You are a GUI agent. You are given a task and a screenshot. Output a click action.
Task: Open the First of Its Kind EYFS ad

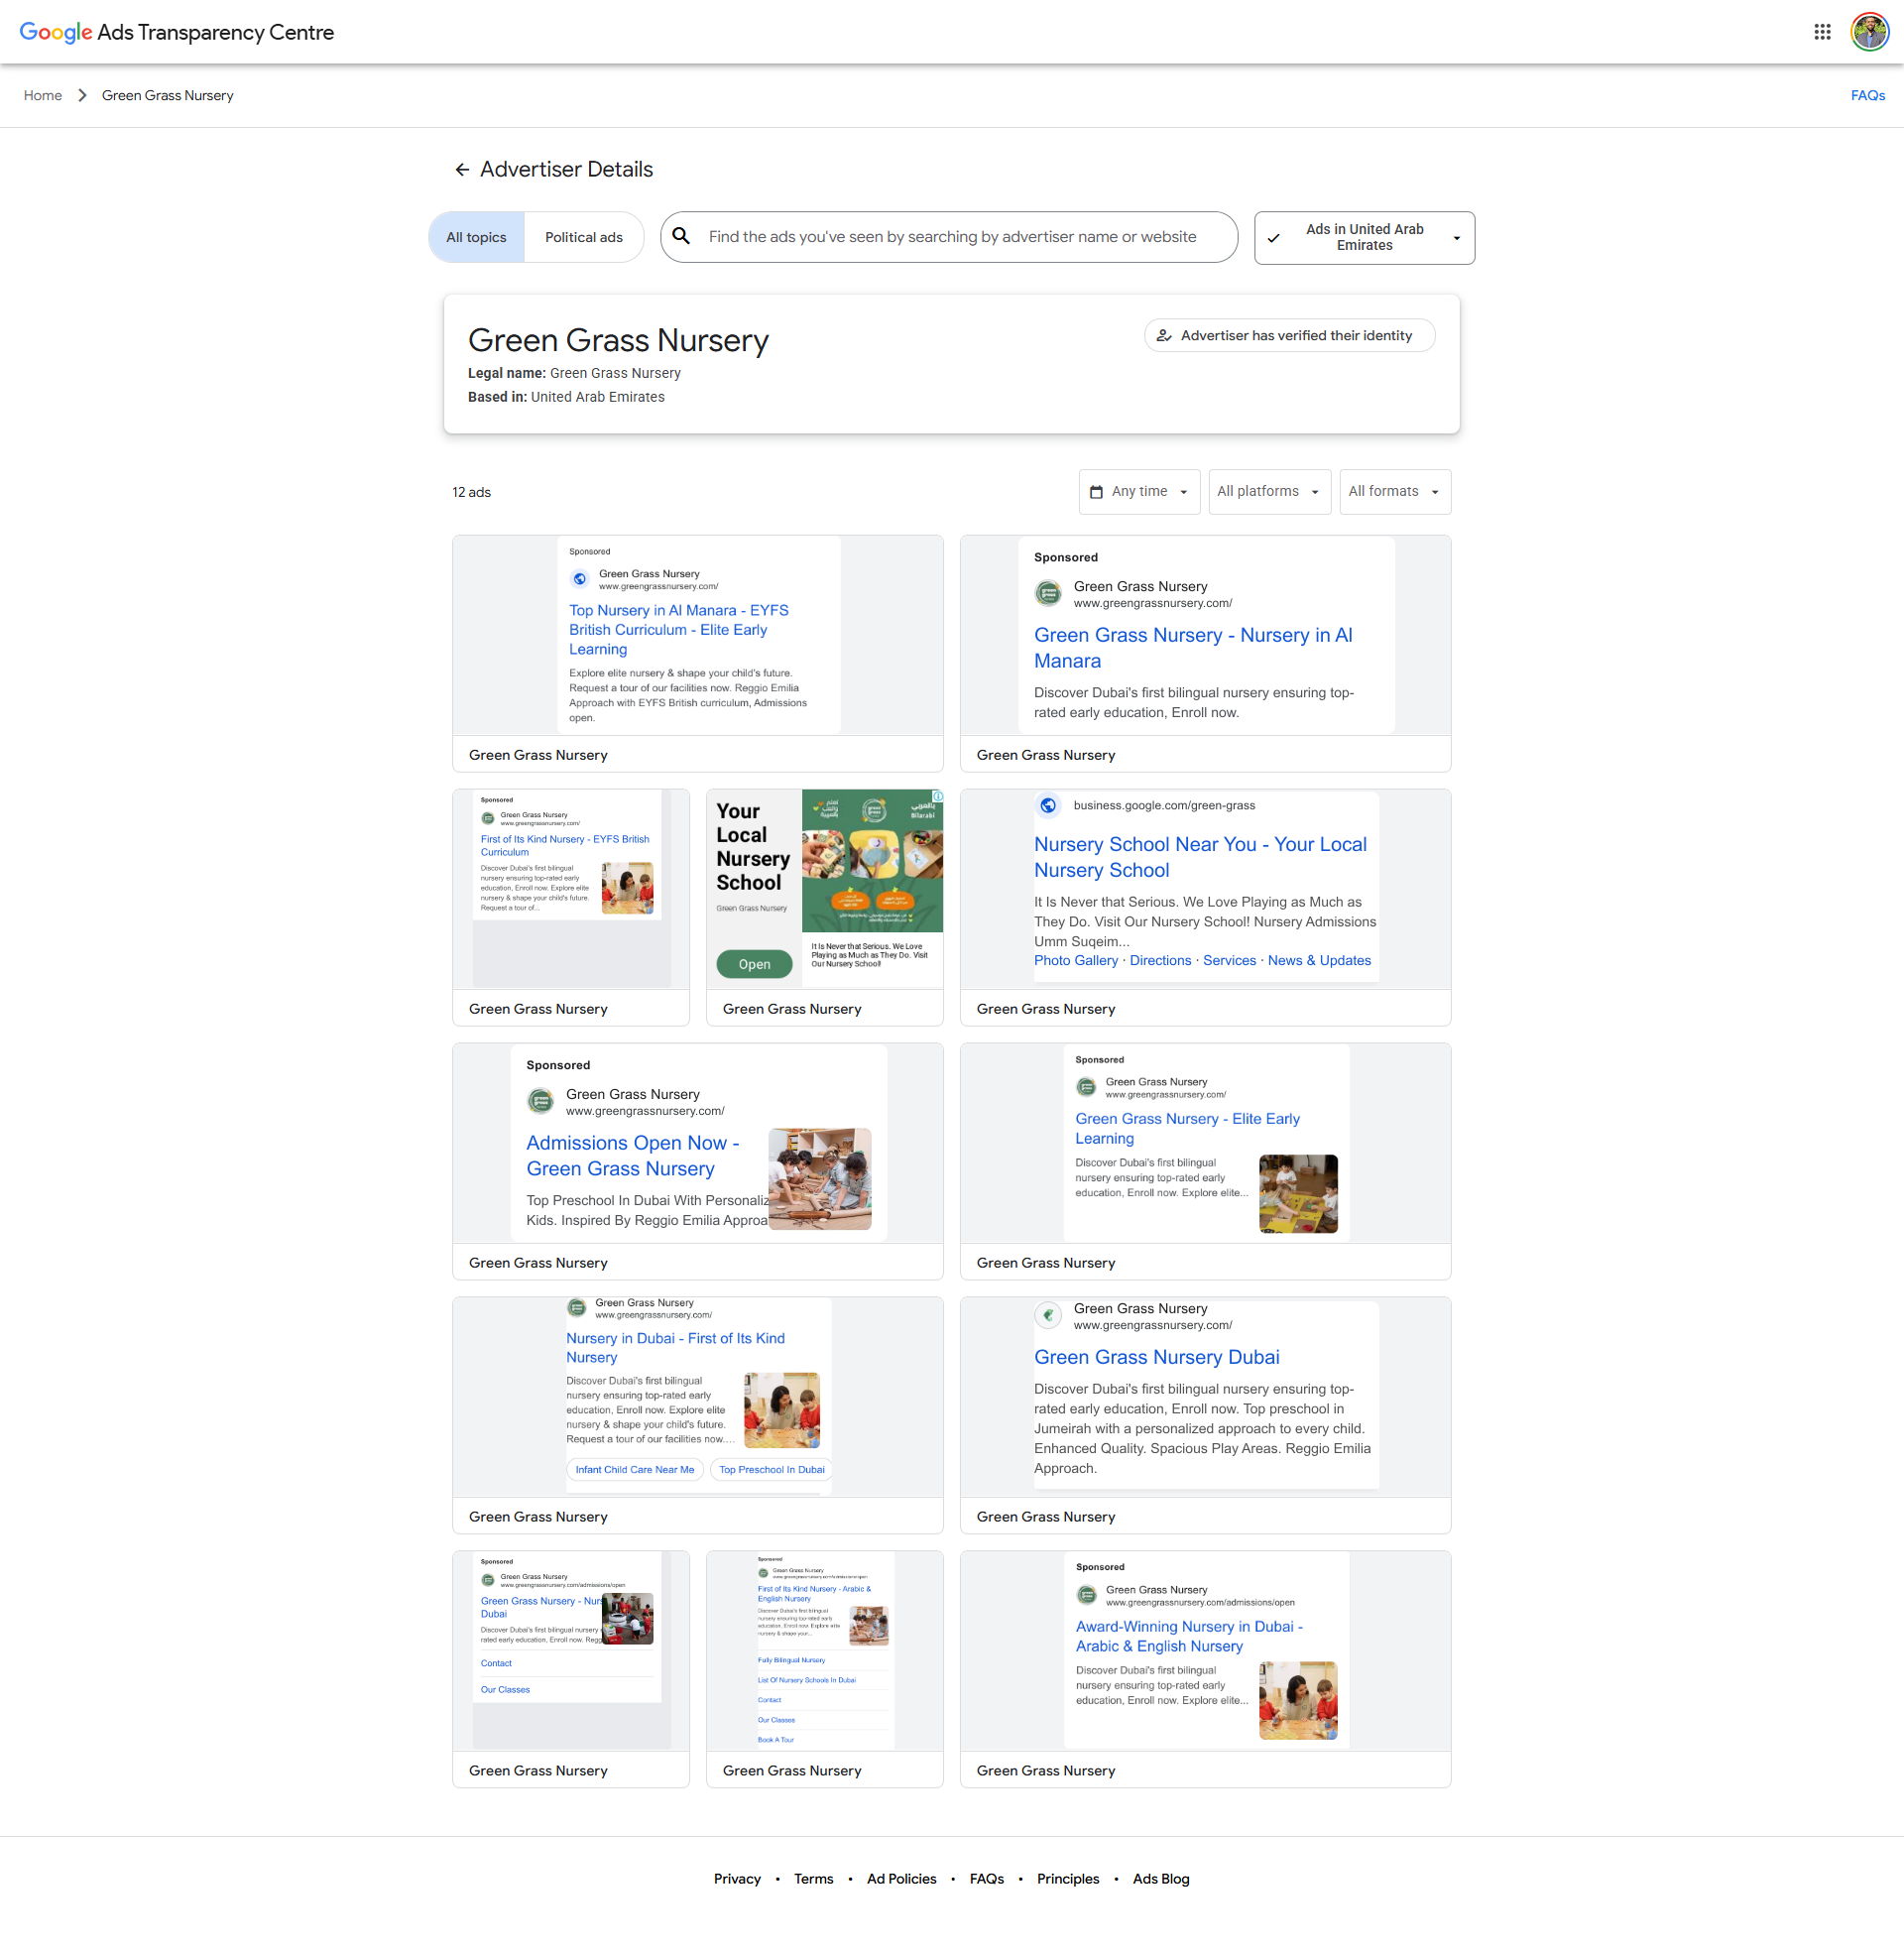571,907
